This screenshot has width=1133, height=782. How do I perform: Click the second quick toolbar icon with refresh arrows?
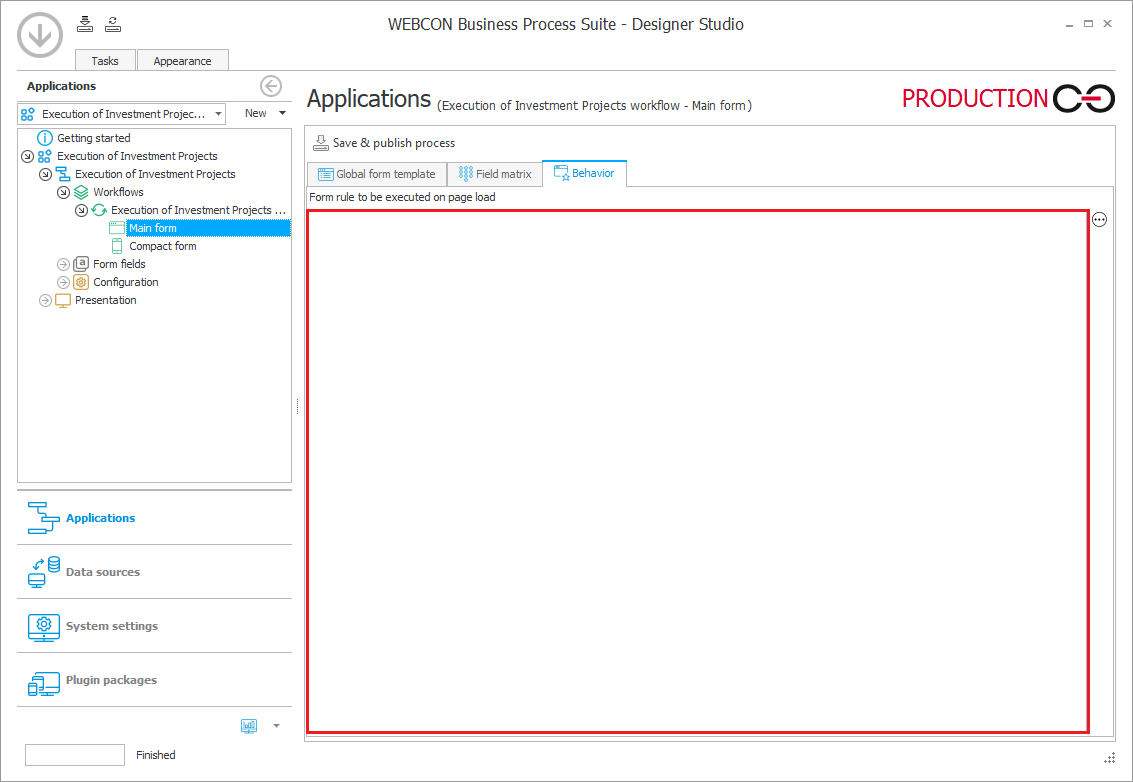tap(113, 24)
